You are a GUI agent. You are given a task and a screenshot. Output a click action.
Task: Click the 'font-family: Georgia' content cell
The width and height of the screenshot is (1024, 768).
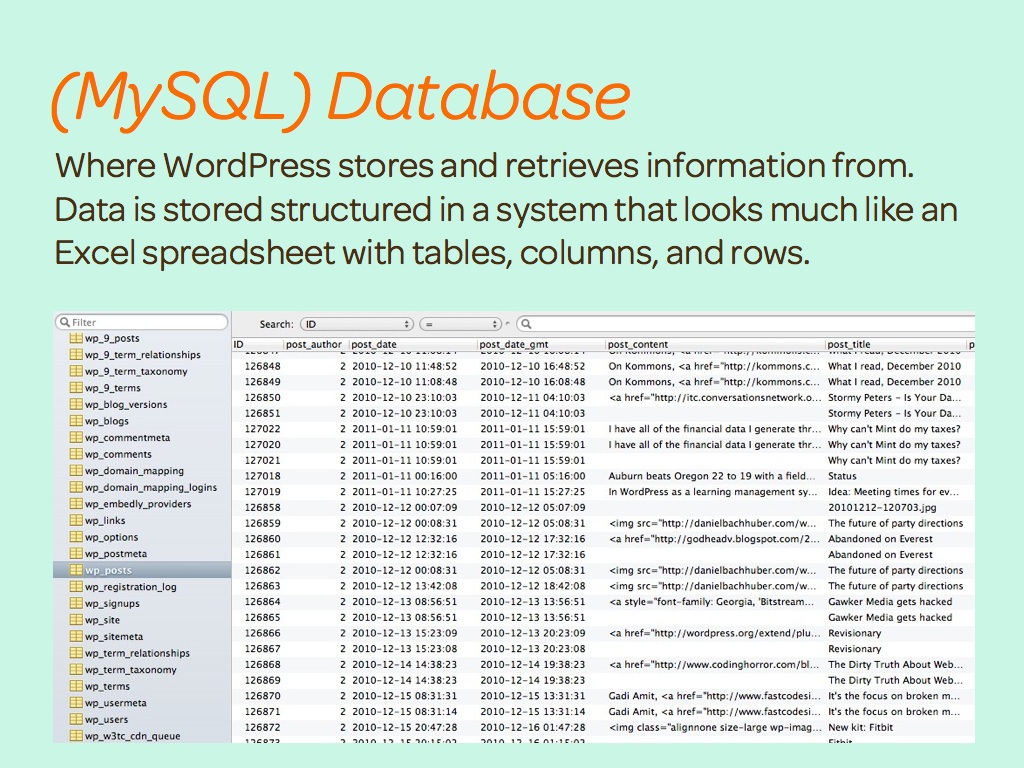point(712,601)
